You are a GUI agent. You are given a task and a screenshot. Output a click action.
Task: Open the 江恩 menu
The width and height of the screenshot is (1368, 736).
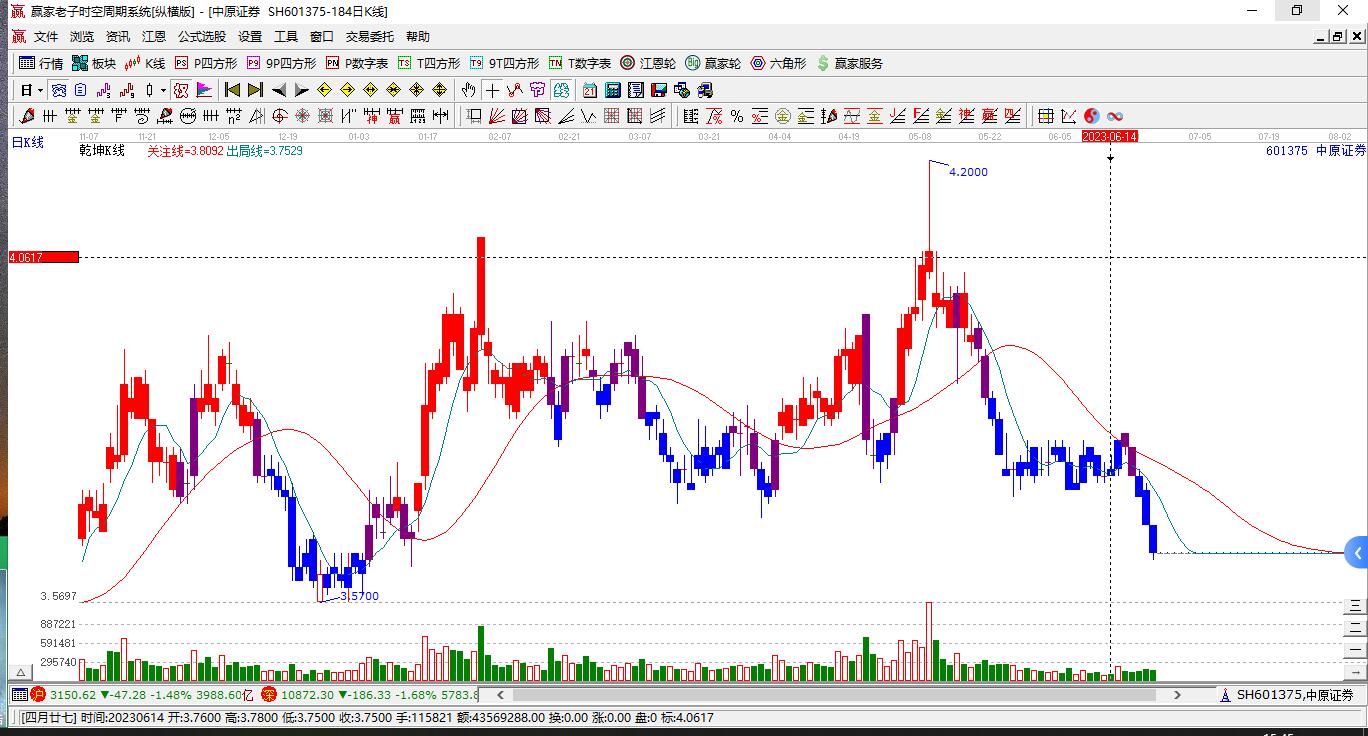click(x=154, y=37)
